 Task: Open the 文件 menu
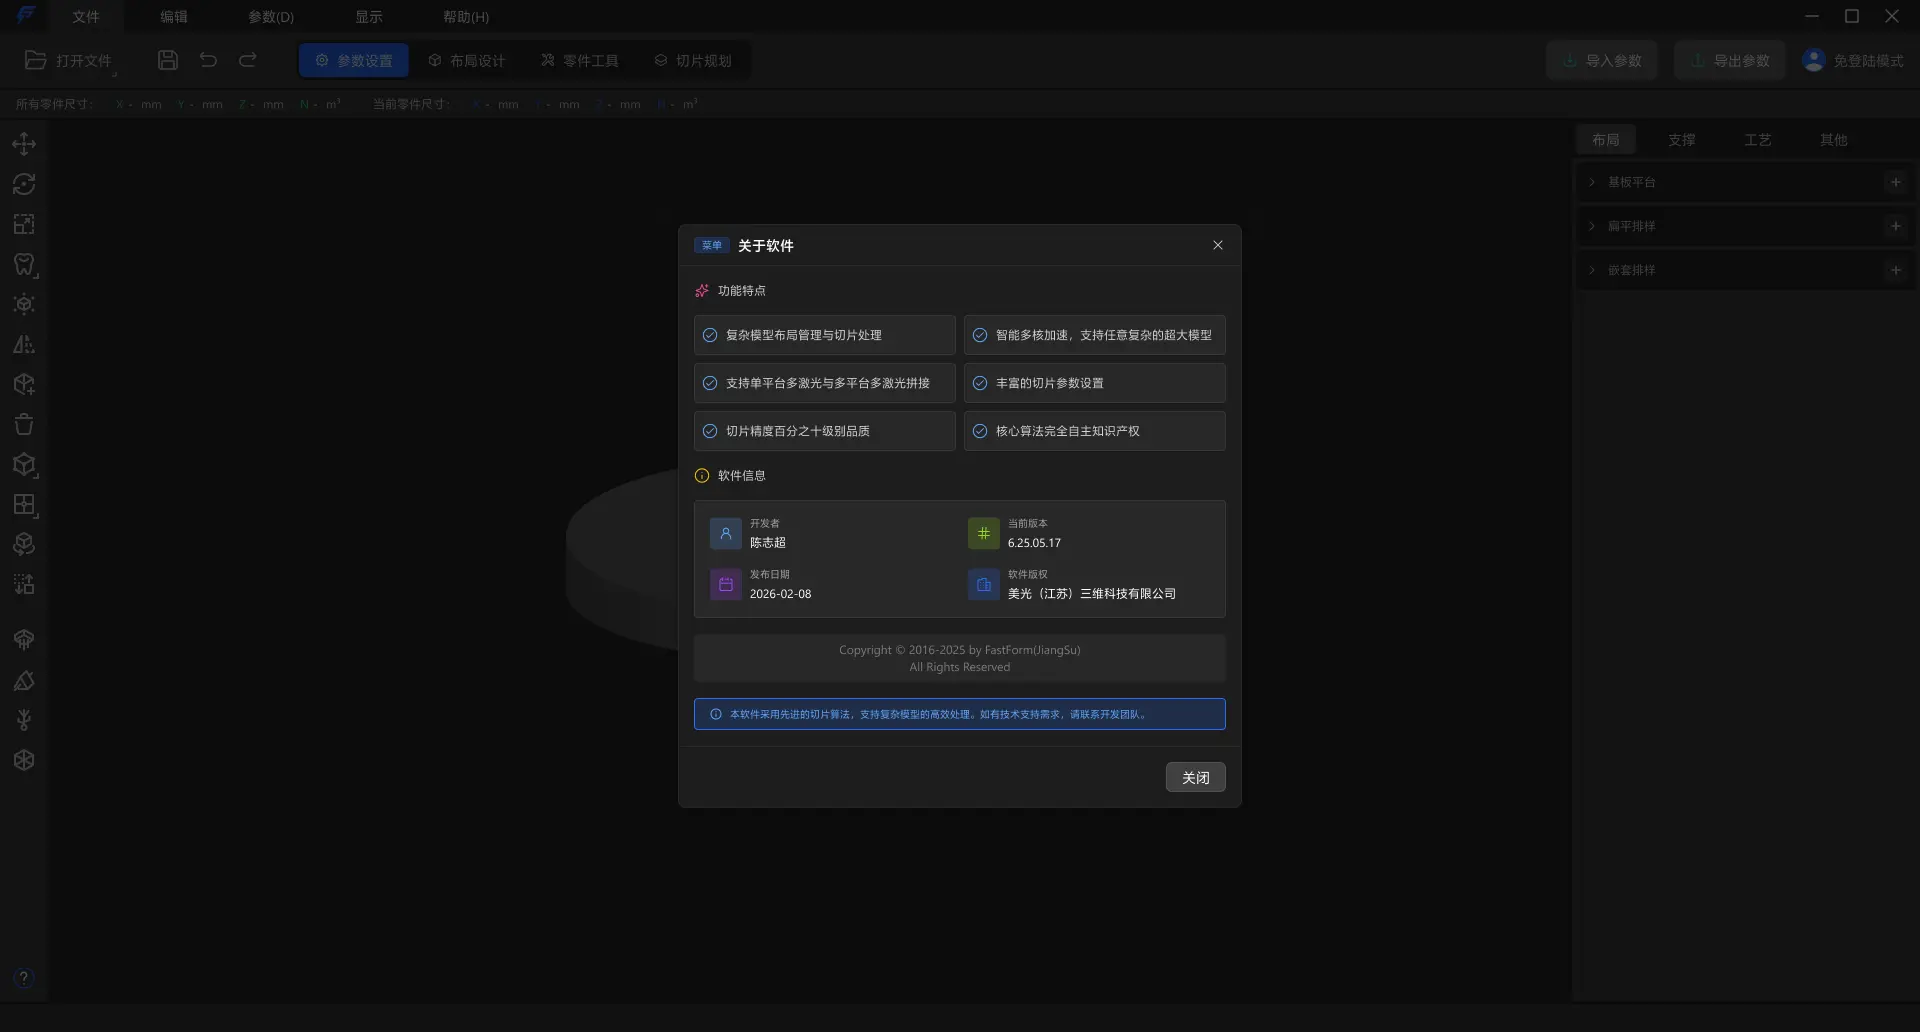[86, 17]
